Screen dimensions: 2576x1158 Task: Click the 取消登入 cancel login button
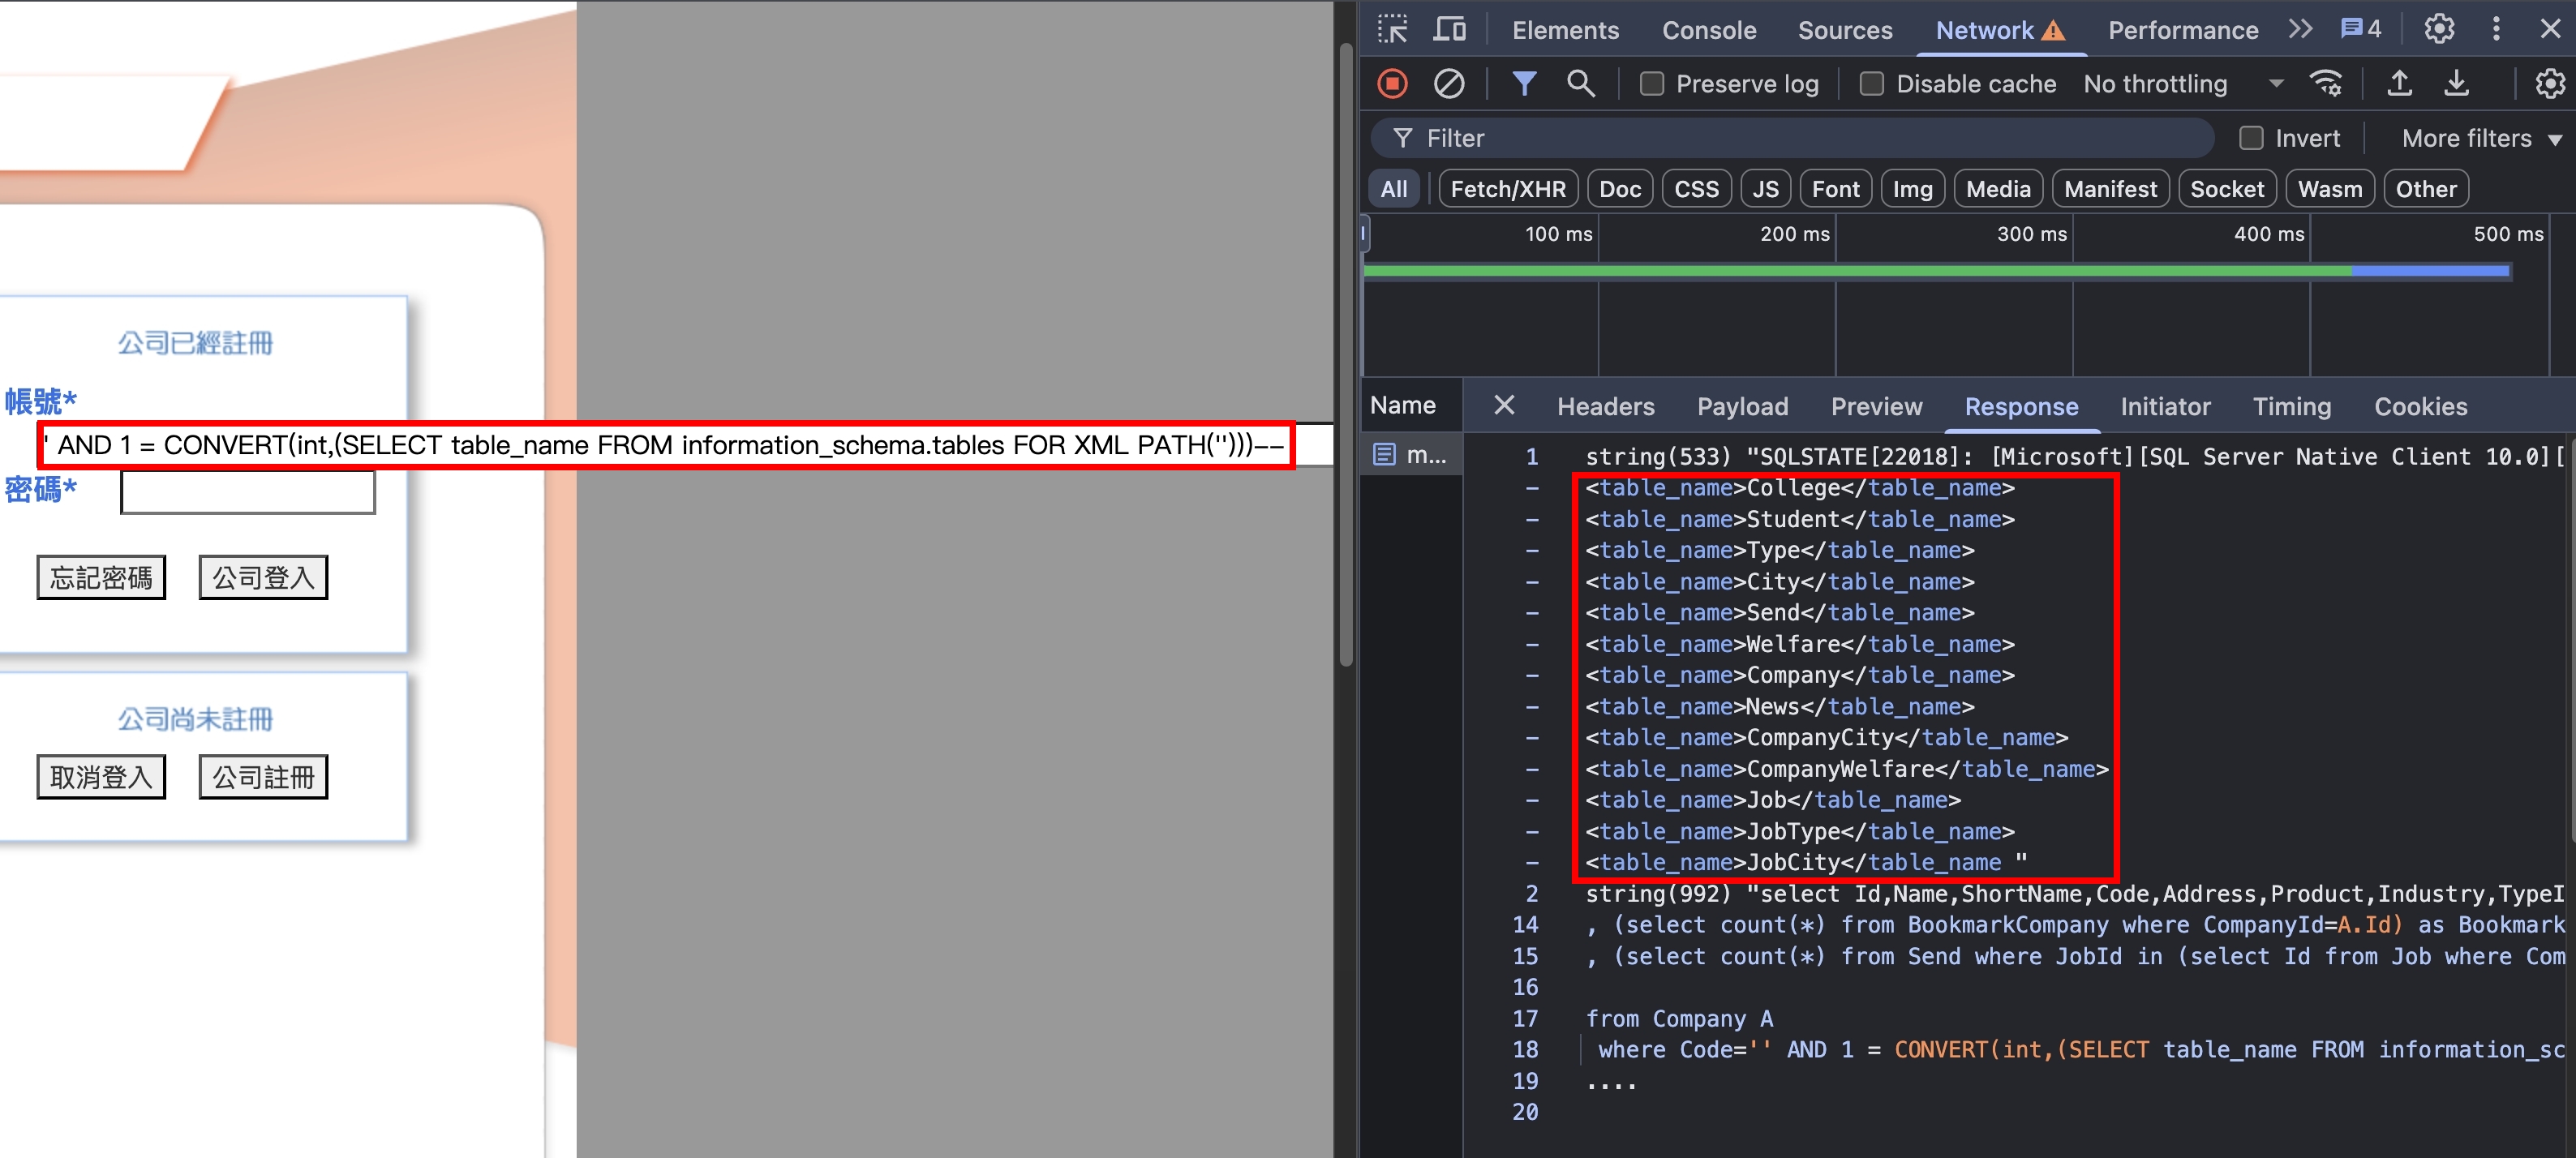click(x=101, y=776)
